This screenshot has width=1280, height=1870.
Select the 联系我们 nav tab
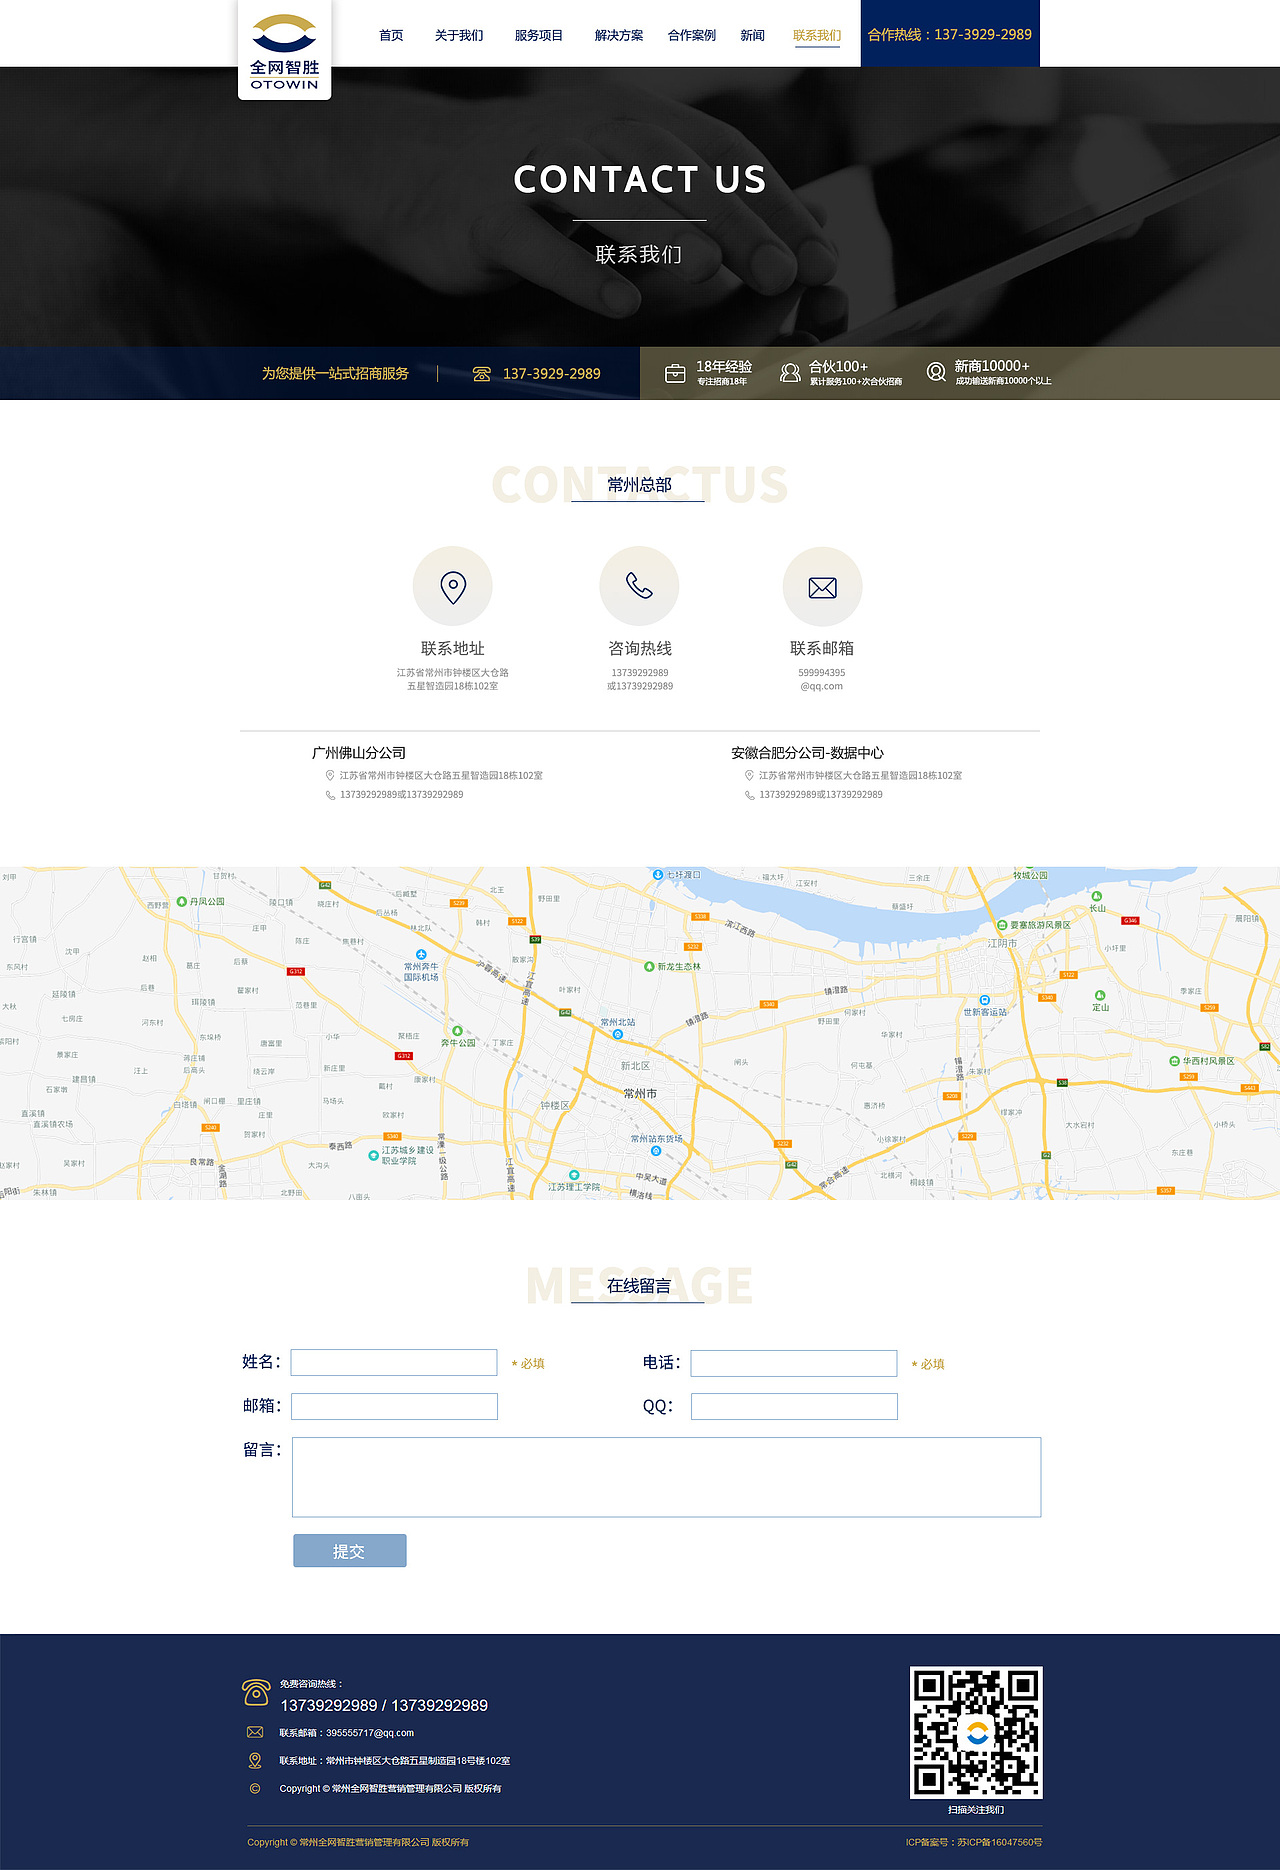point(817,35)
